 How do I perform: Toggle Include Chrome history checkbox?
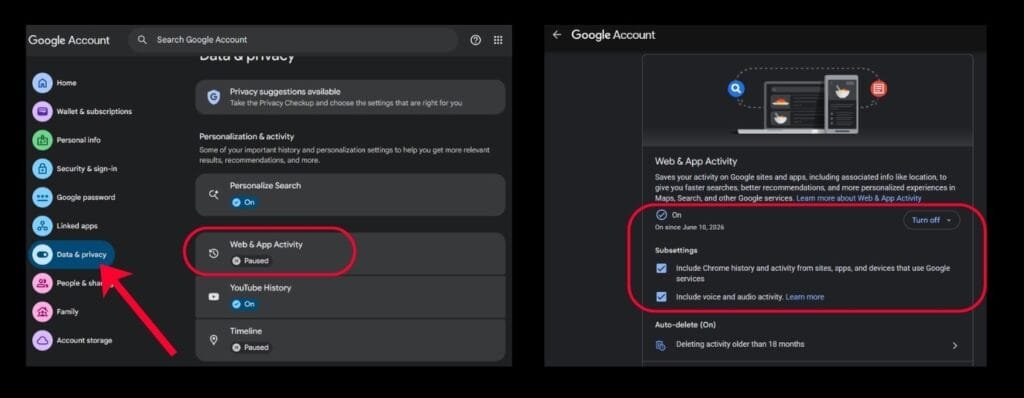662,269
